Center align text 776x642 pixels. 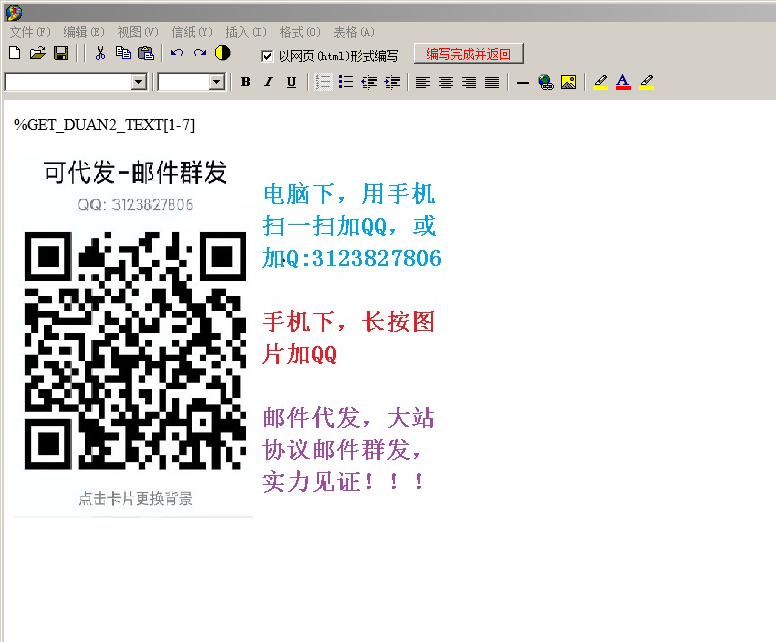[x=446, y=82]
